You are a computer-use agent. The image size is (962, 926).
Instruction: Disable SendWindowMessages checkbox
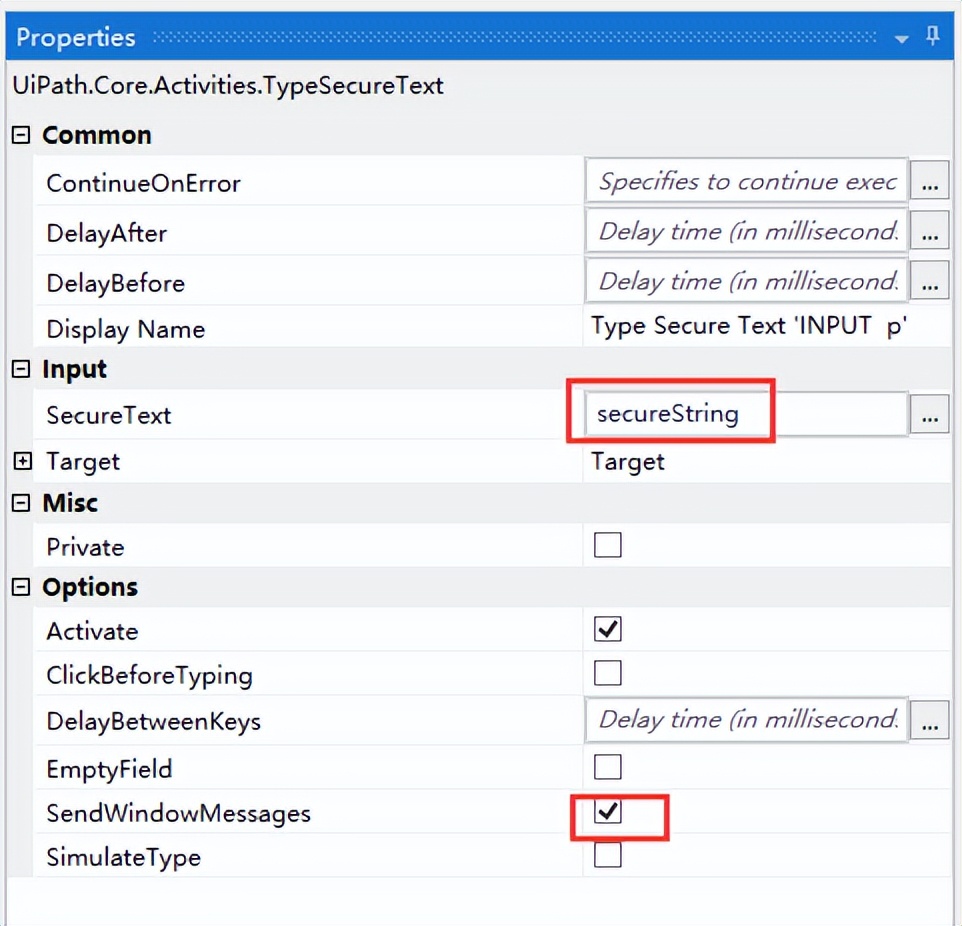(608, 812)
